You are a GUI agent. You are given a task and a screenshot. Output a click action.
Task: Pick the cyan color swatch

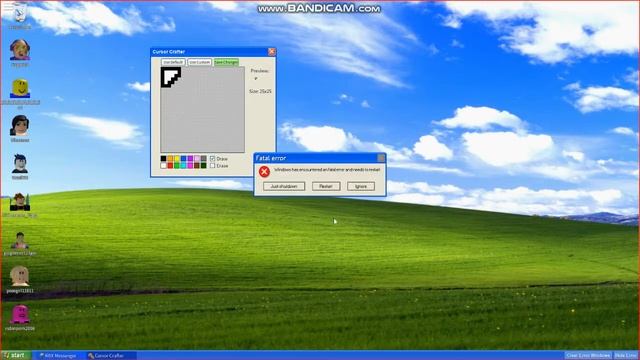[x=183, y=165]
